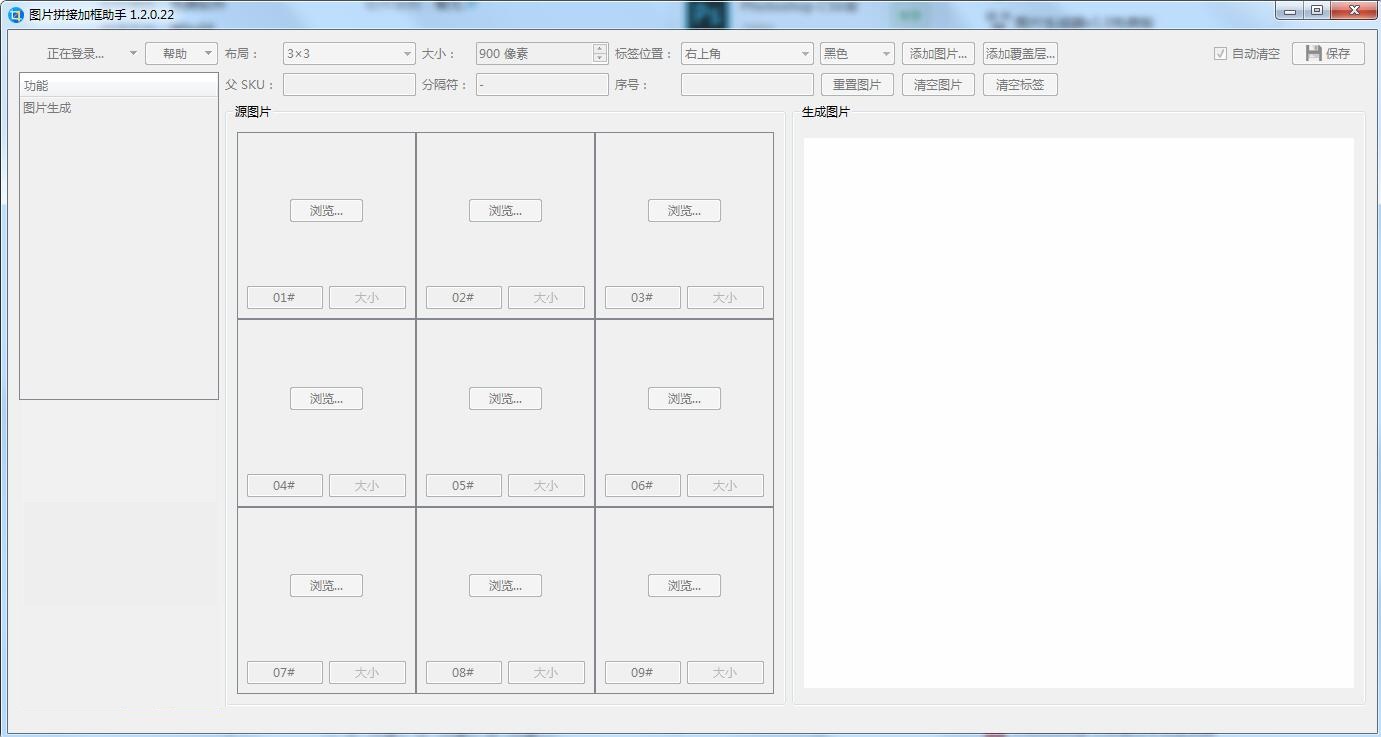Click the 07# label field
Viewport: 1381px width, 737px height.
(x=285, y=673)
